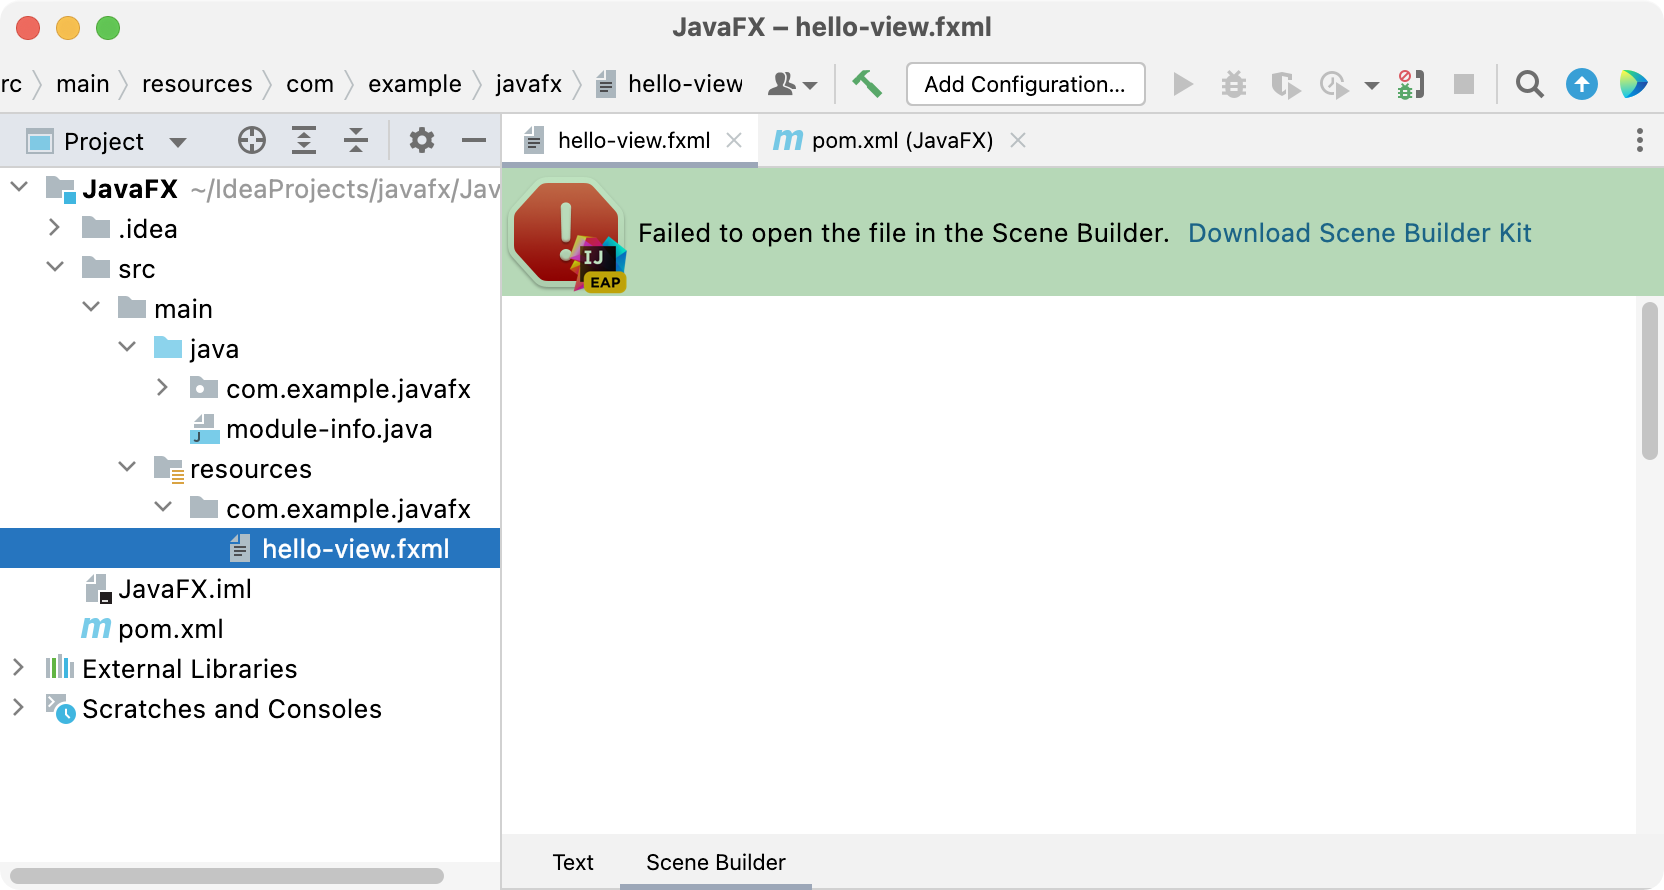
Task: Switch to Scene Builder tab at bottom
Action: tap(716, 862)
